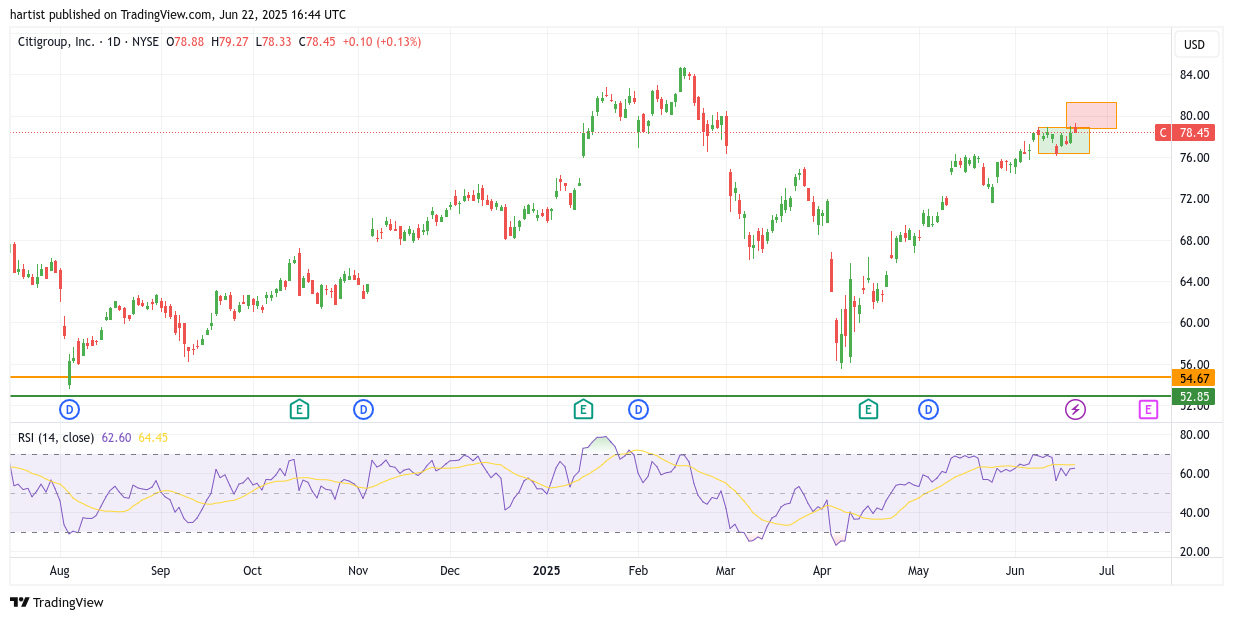Click the RSI (14, close) indicator legend
The height and width of the screenshot is (620, 1233).
(x=56, y=437)
